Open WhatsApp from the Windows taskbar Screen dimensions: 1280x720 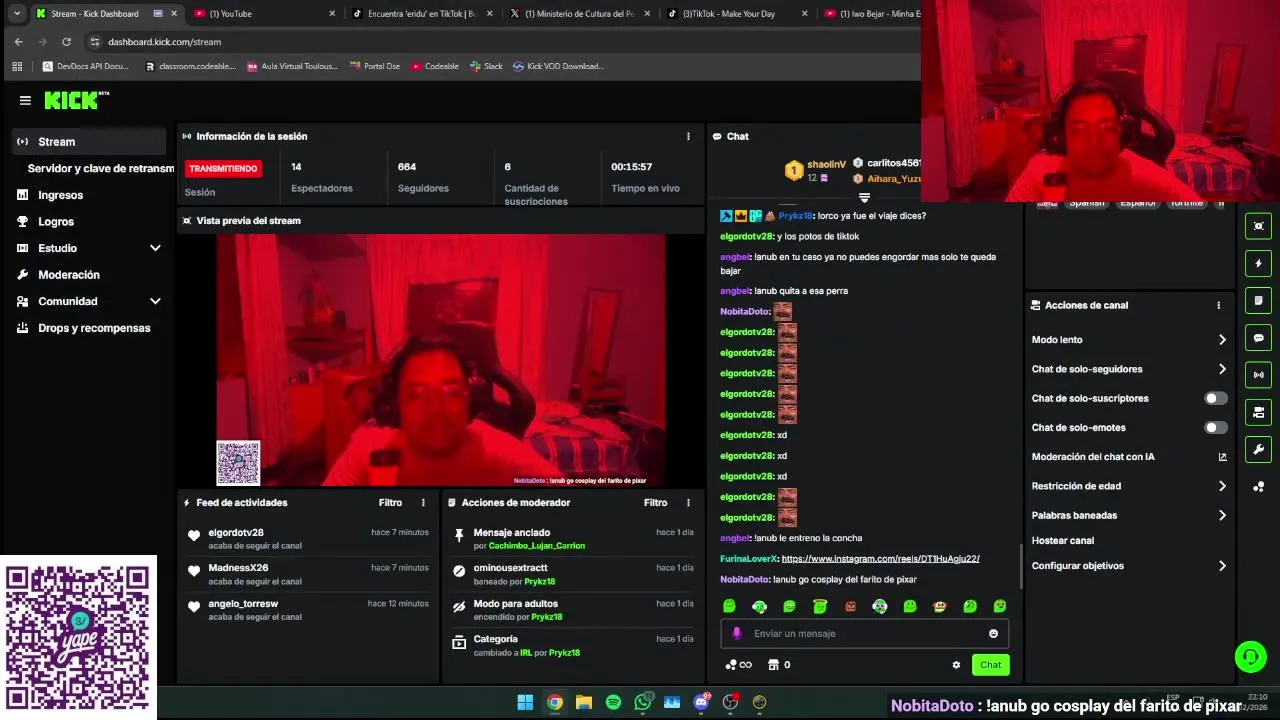coord(643,702)
